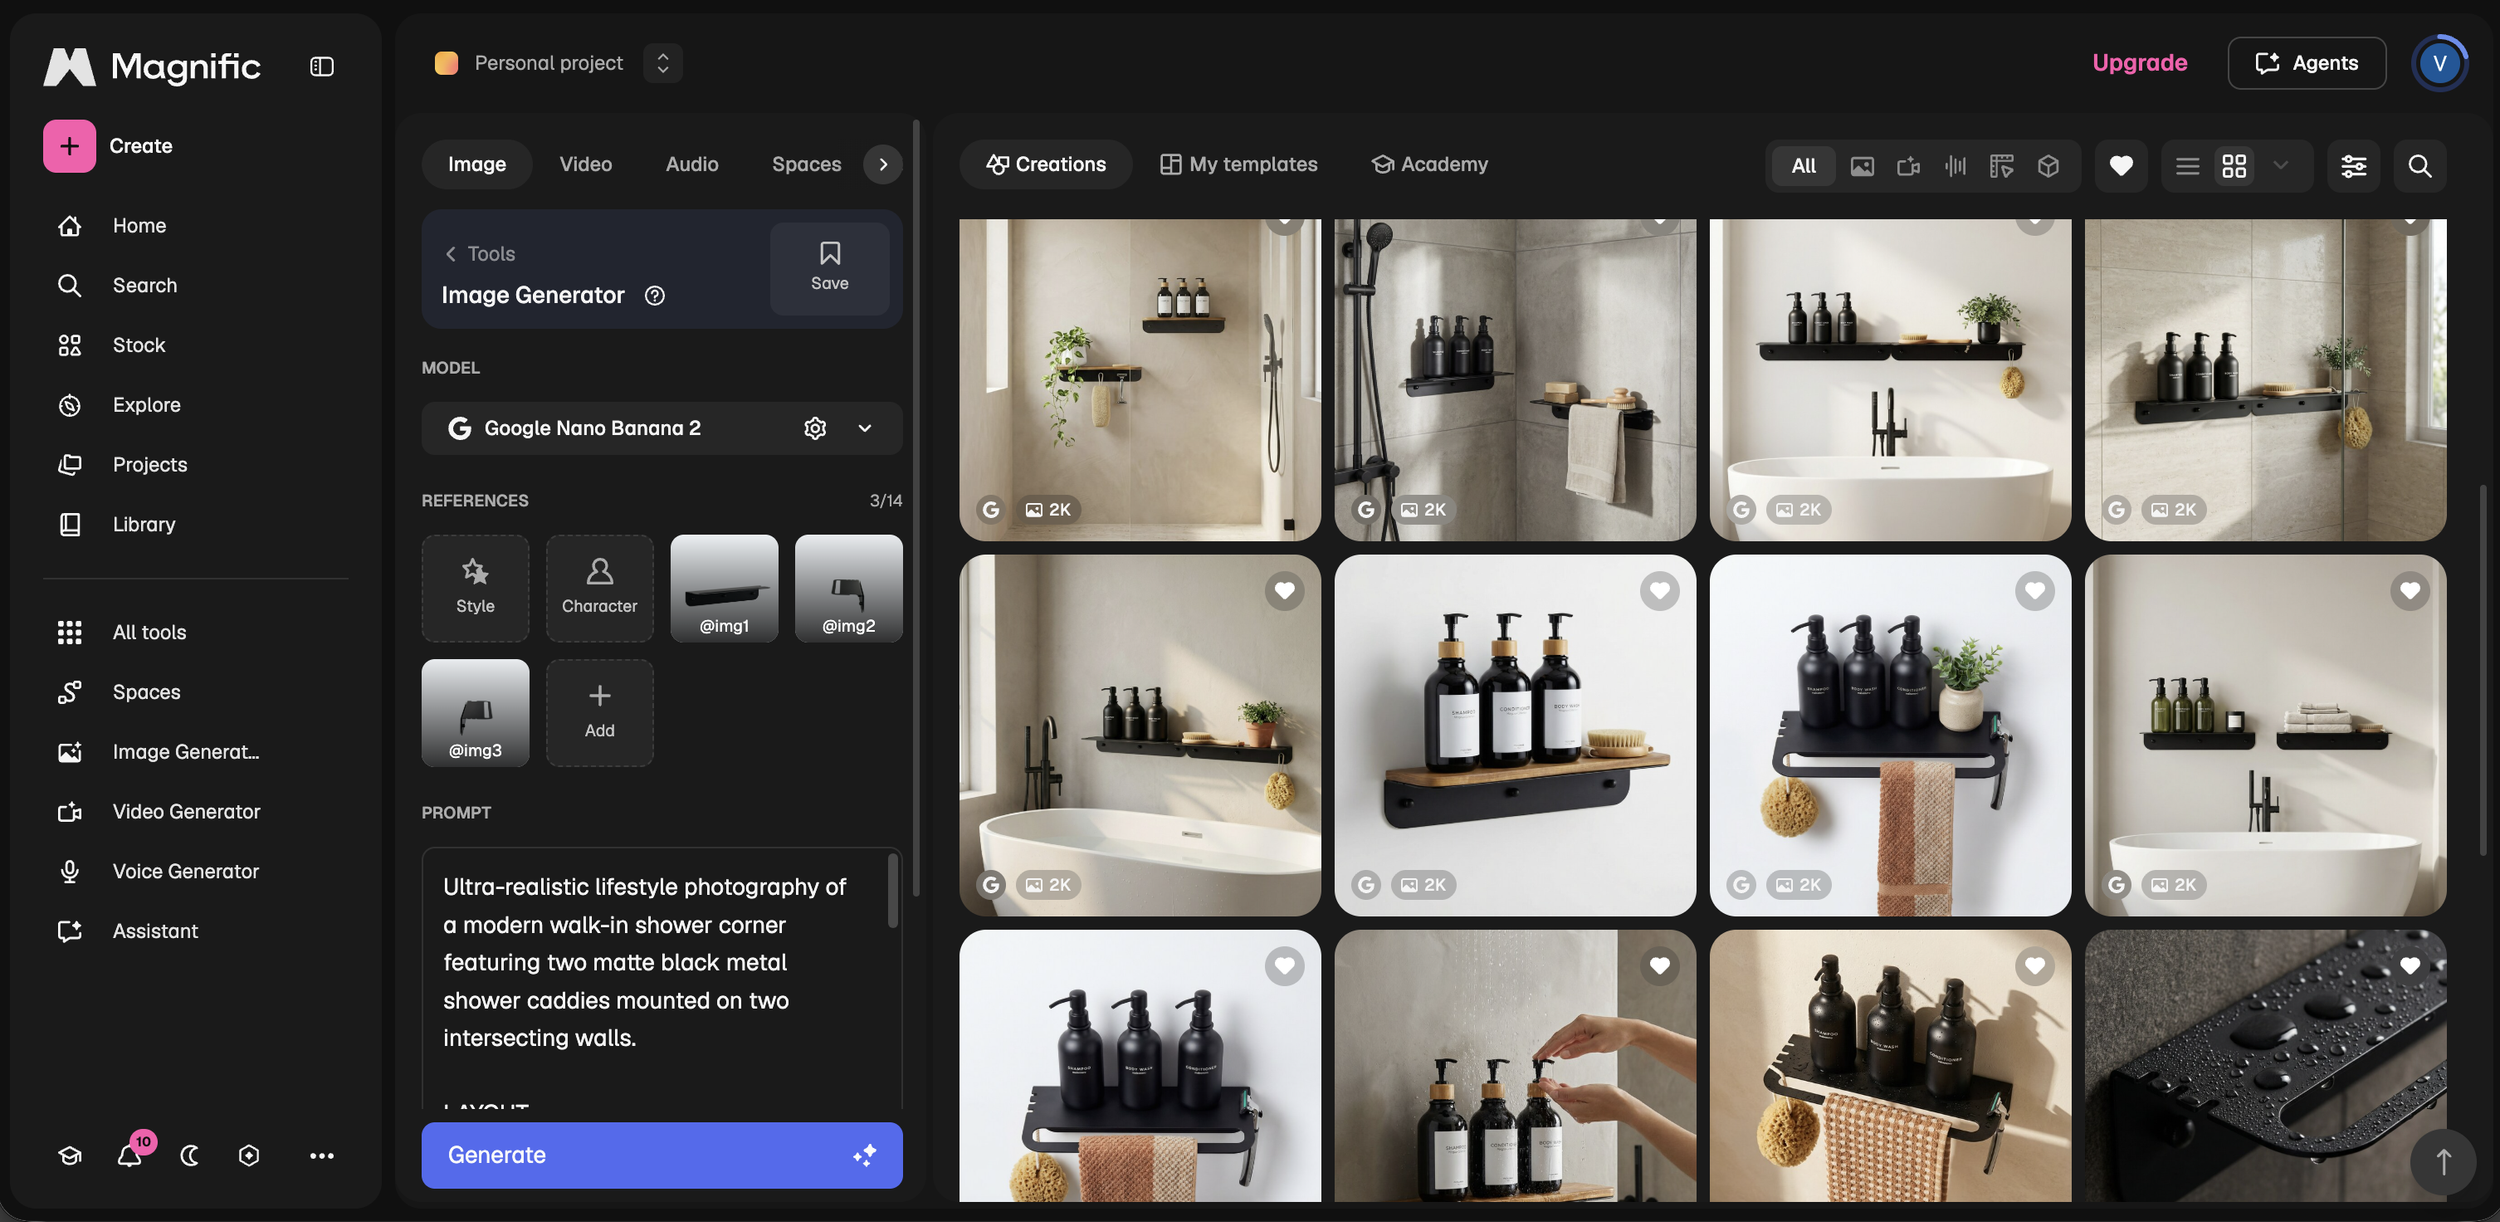Favorite the three bottles on wooden shelf image
The height and width of the screenshot is (1222, 2500).
(x=1660, y=591)
